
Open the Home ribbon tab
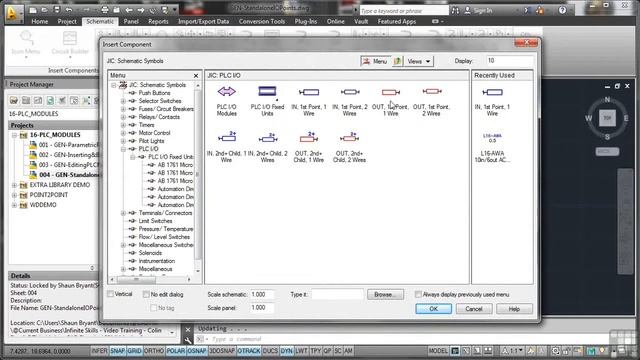point(40,21)
